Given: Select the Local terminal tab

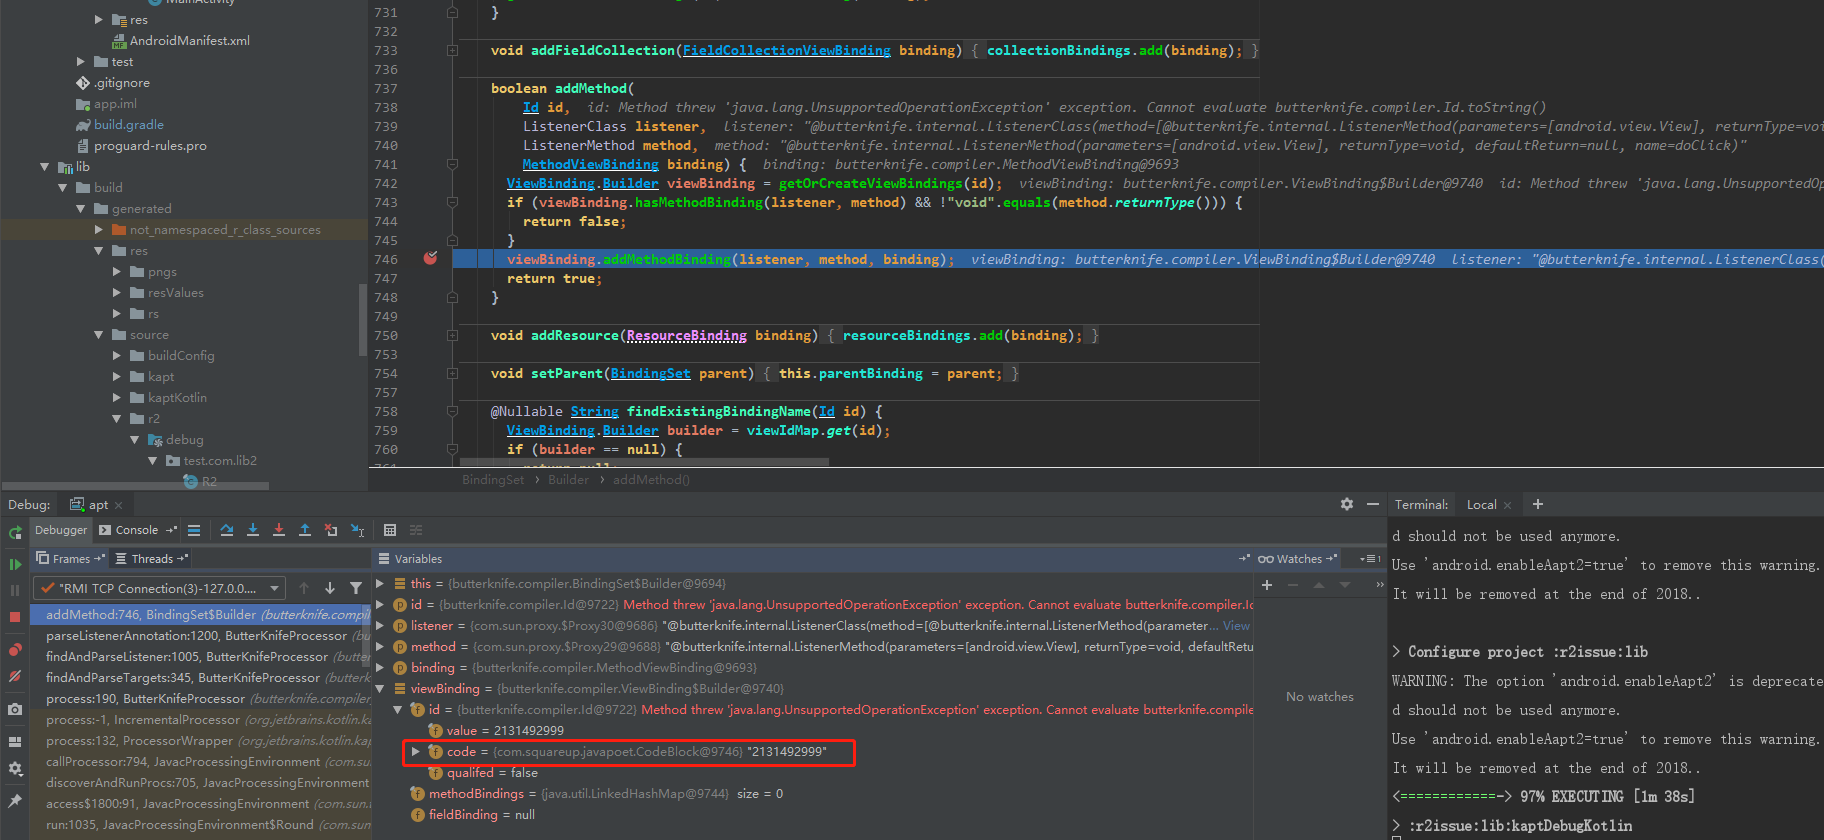Looking at the screenshot, I should coord(1481,505).
